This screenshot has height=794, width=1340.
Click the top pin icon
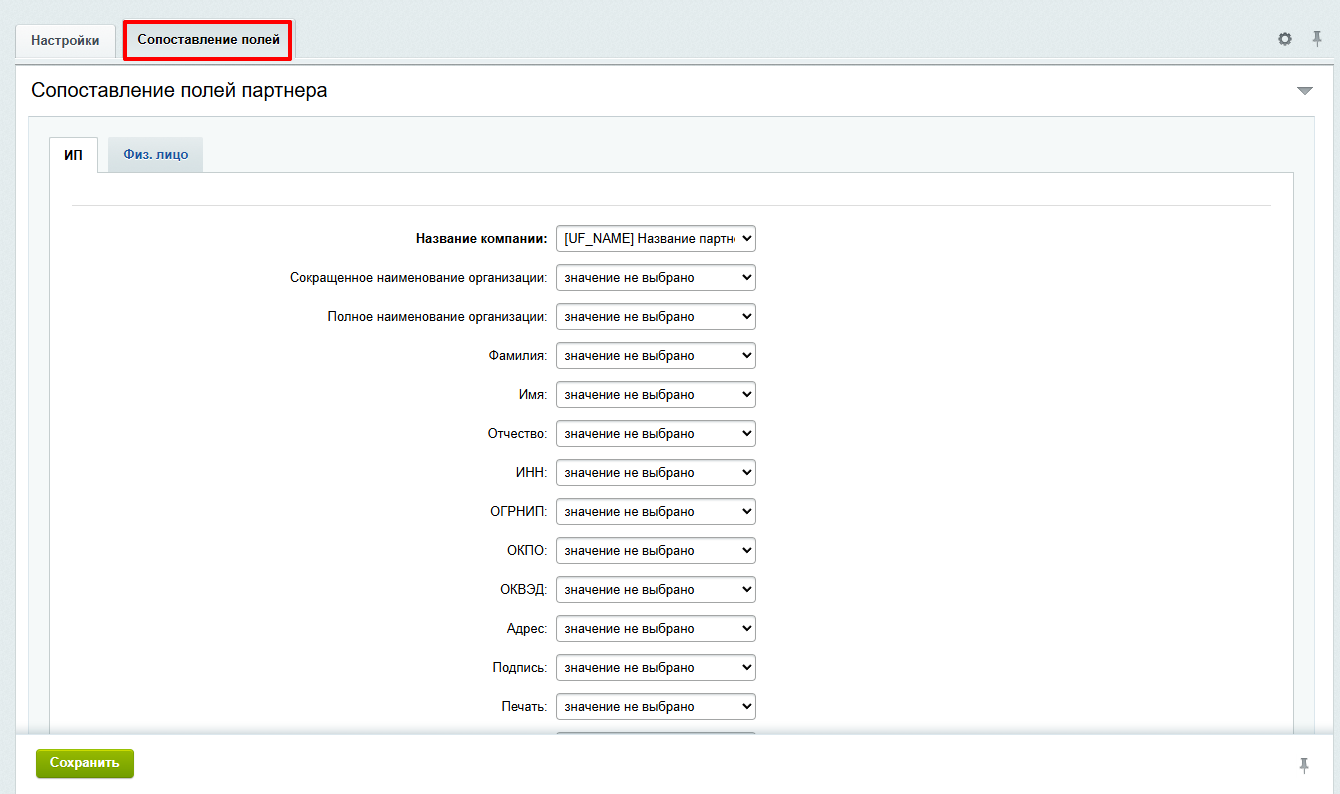point(1316,39)
